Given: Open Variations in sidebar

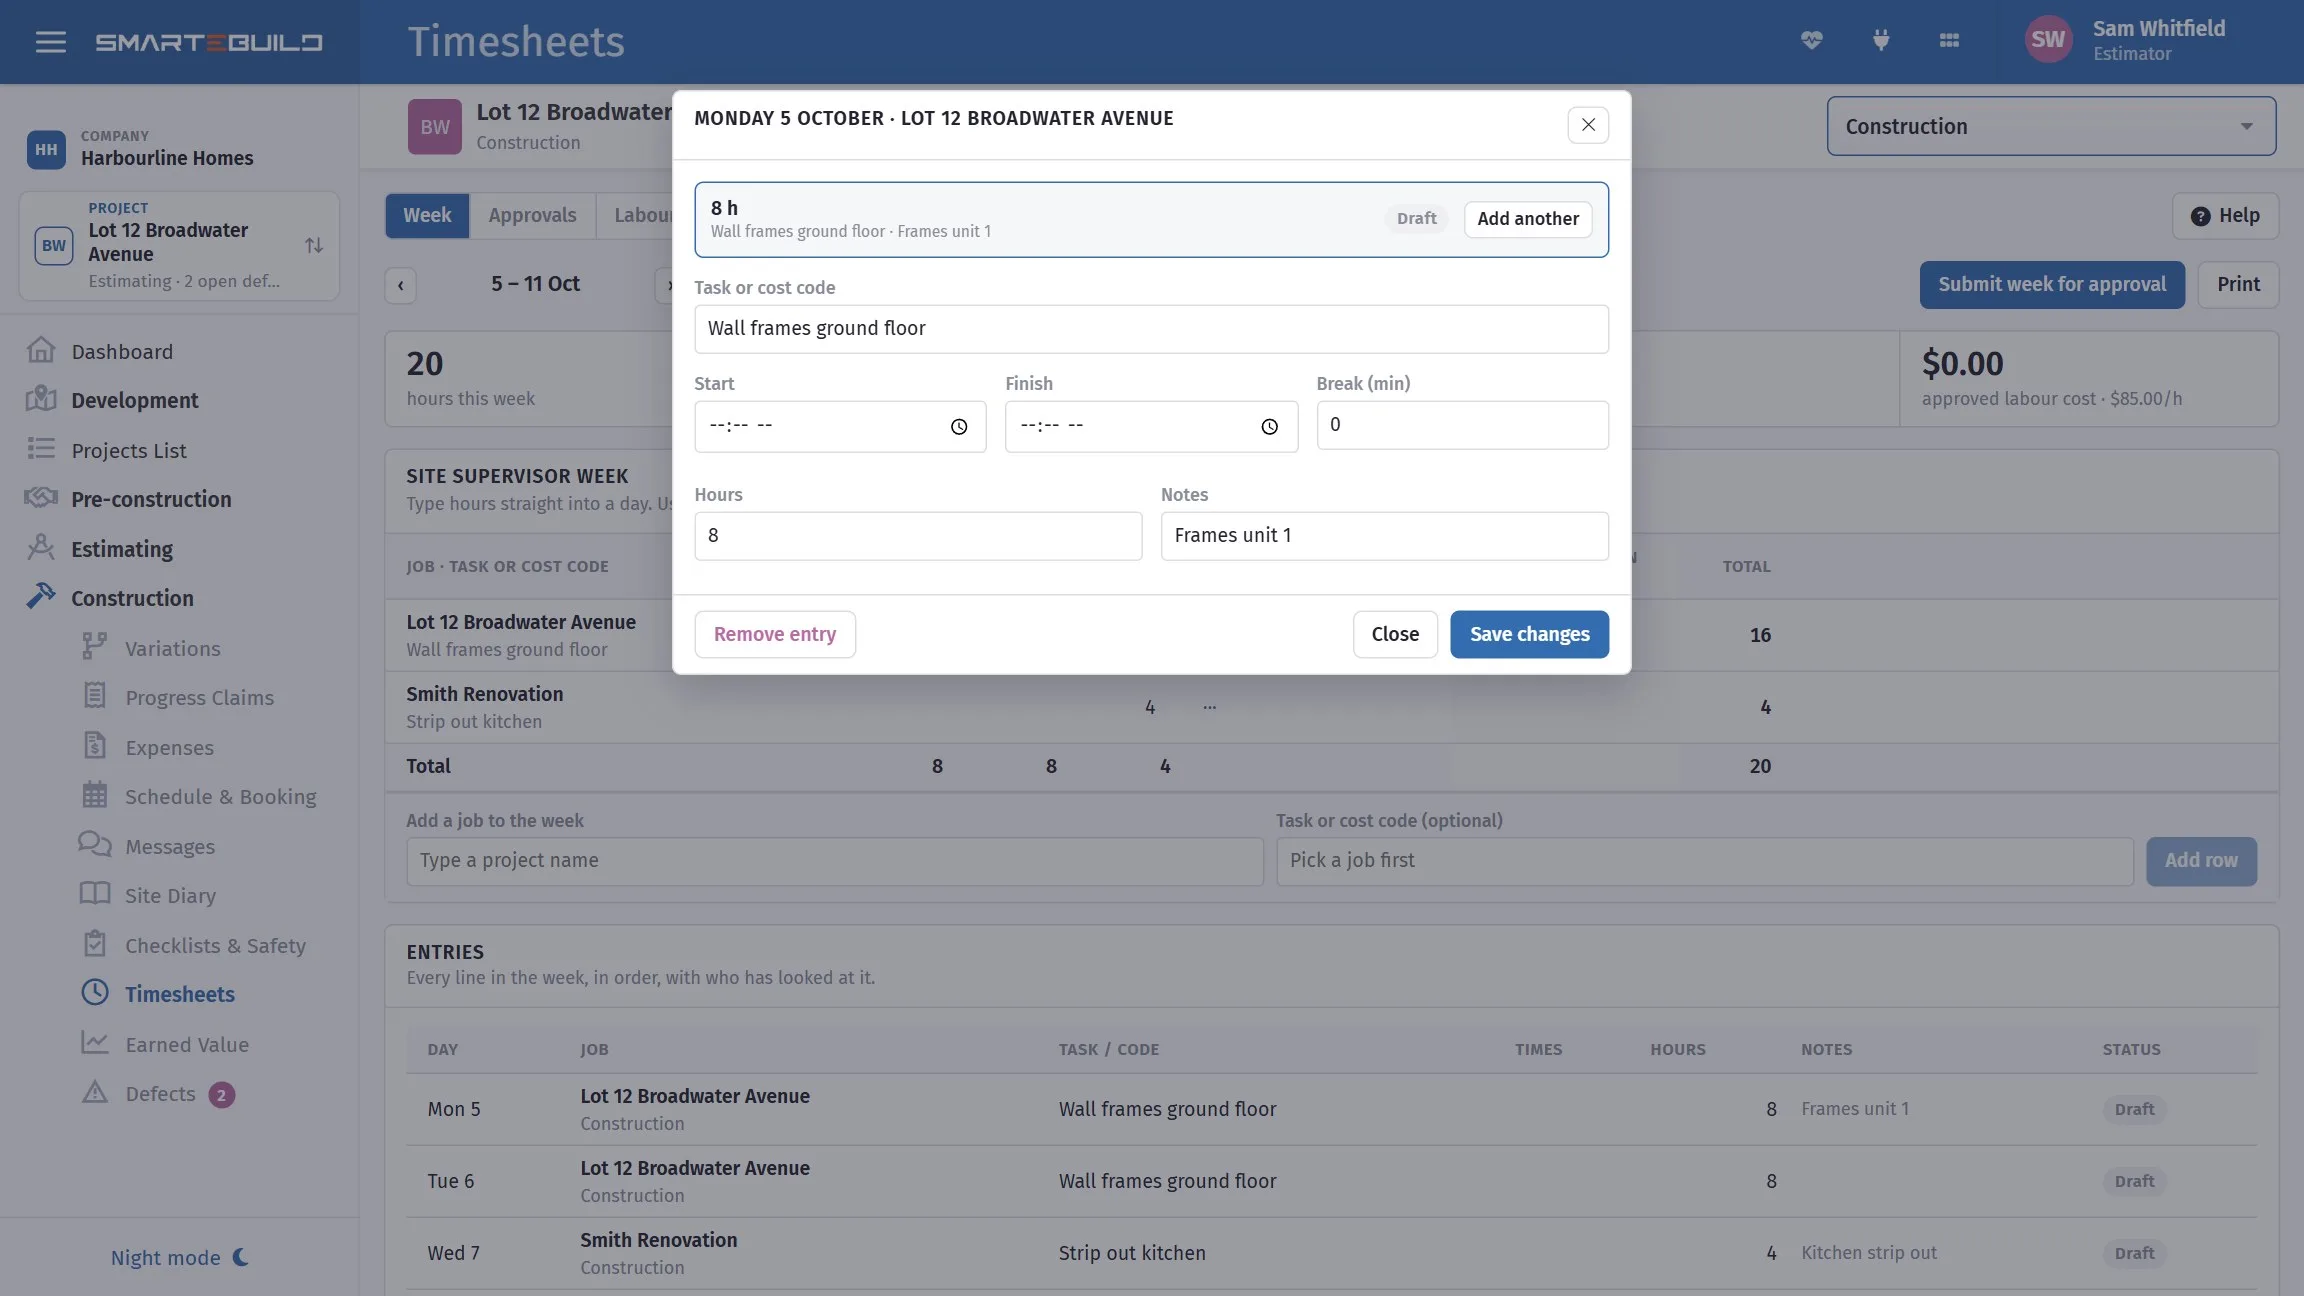Looking at the screenshot, I should [x=172, y=649].
